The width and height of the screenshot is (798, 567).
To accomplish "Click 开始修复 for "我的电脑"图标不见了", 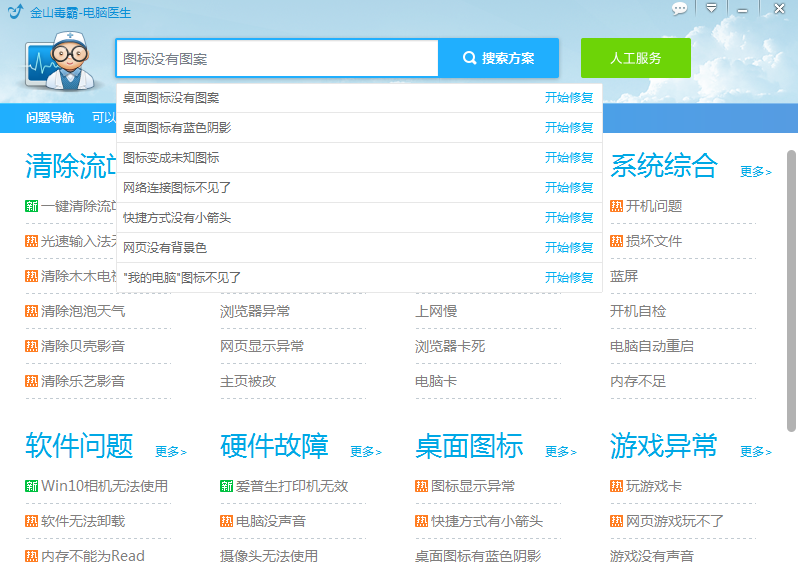I will [569, 278].
